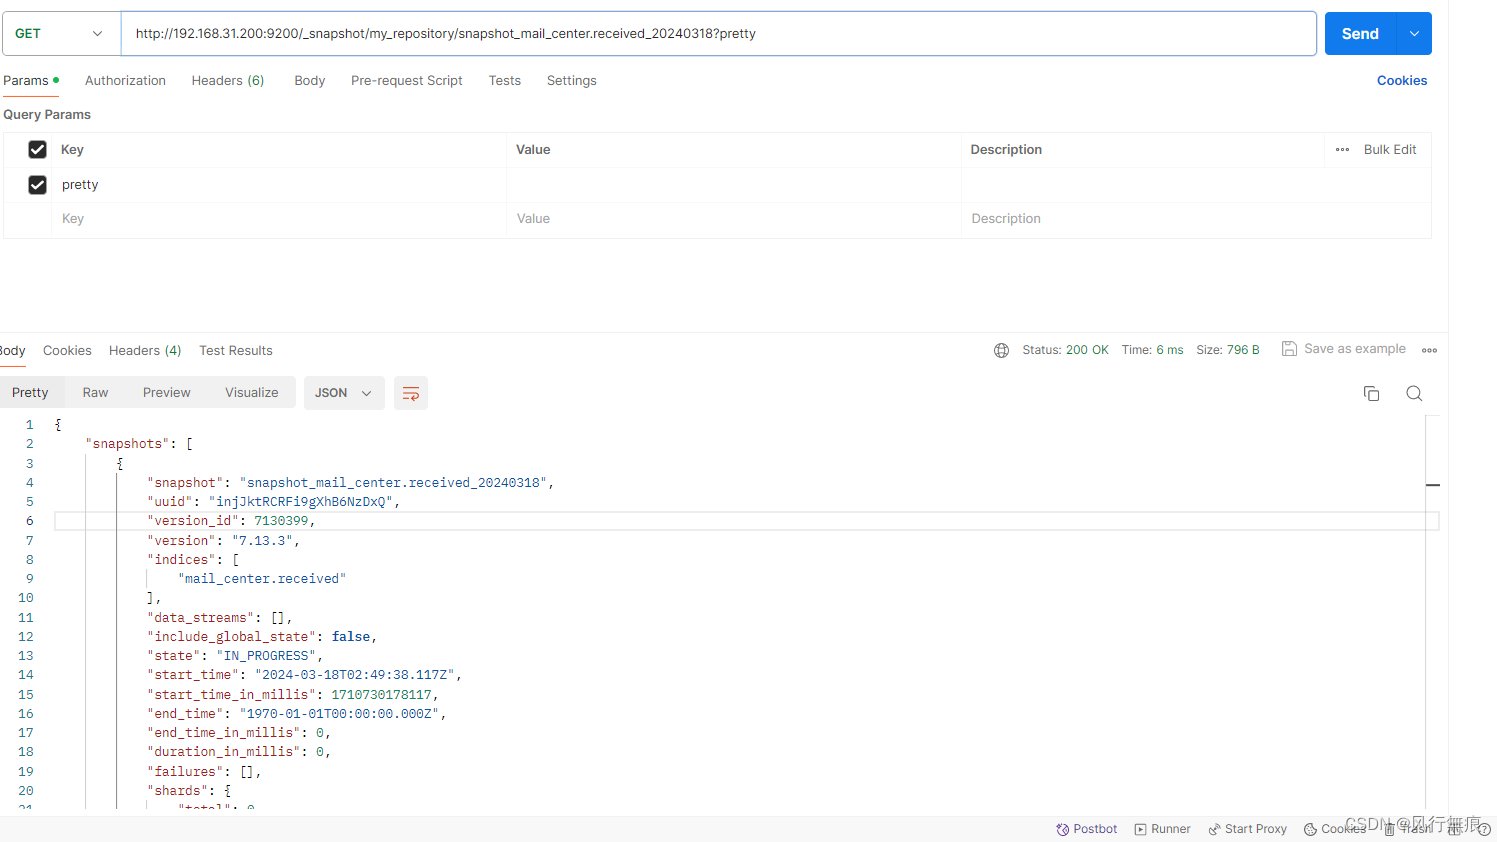Open the Send button dropdown arrow
The height and width of the screenshot is (842, 1497).
point(1414,33)
